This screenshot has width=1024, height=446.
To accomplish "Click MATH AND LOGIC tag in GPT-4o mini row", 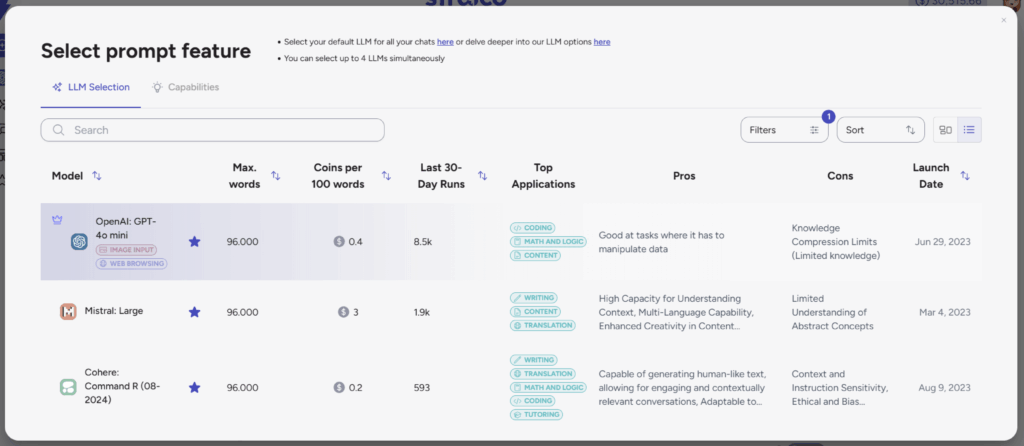I will click(548, 242).
